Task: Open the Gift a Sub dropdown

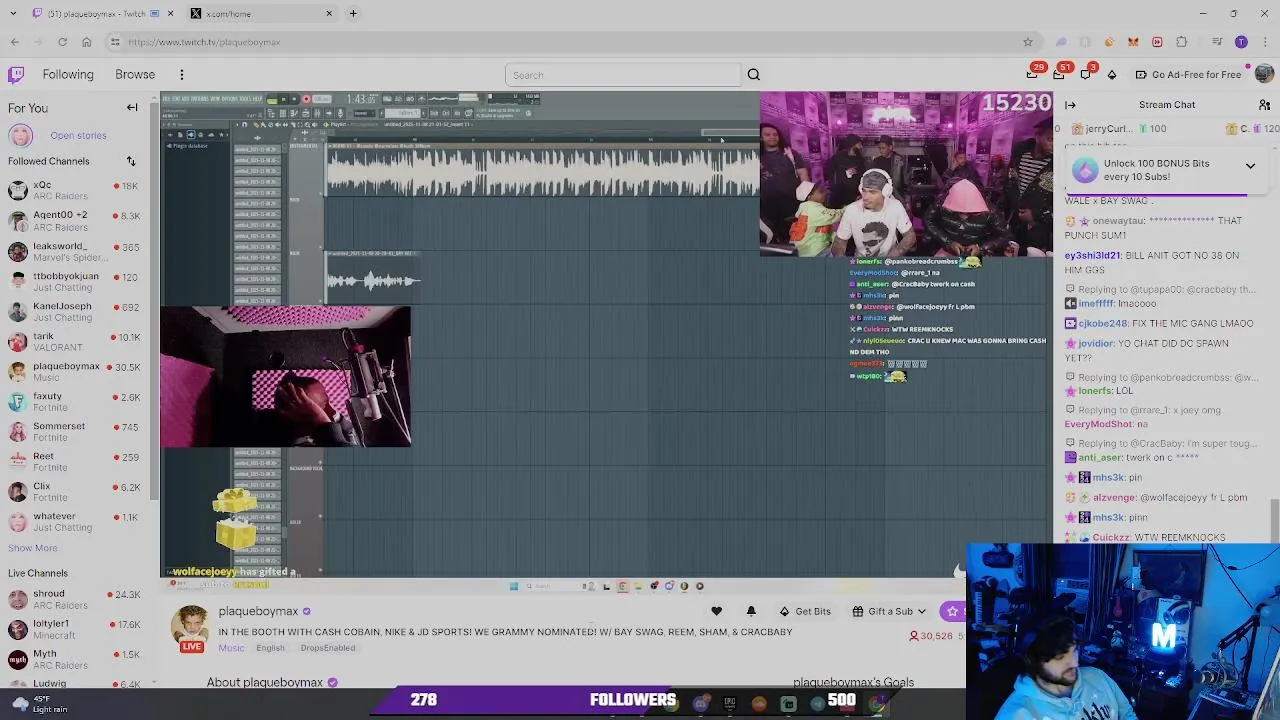Action: (890, 611)
